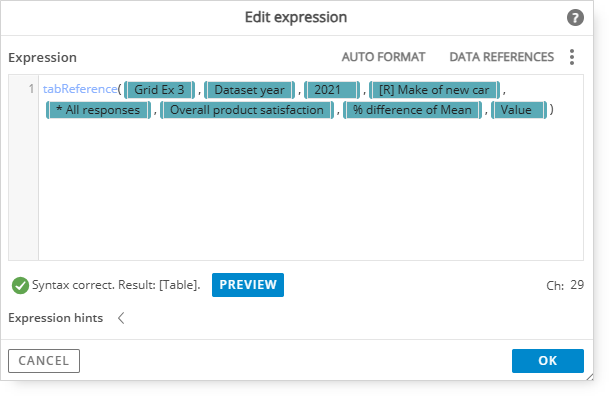Select the Grid Ex 3 reference token
This screenshot has width=609, height=396.
[x=159, y=90]
